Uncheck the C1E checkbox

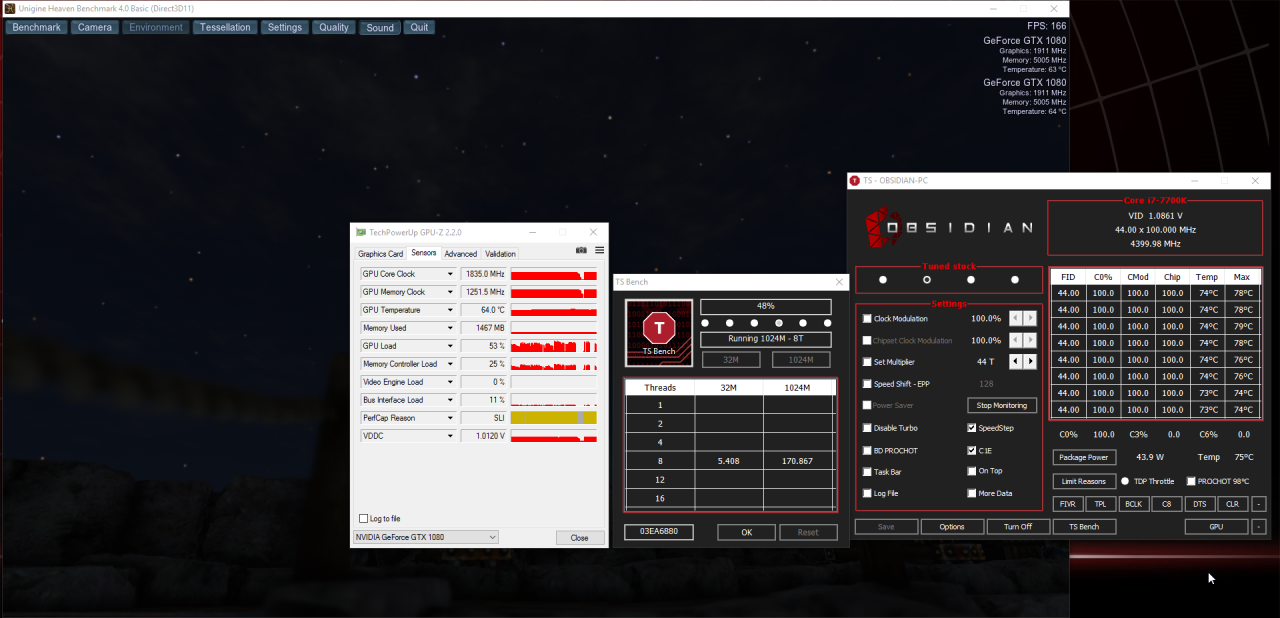point(972,450)
